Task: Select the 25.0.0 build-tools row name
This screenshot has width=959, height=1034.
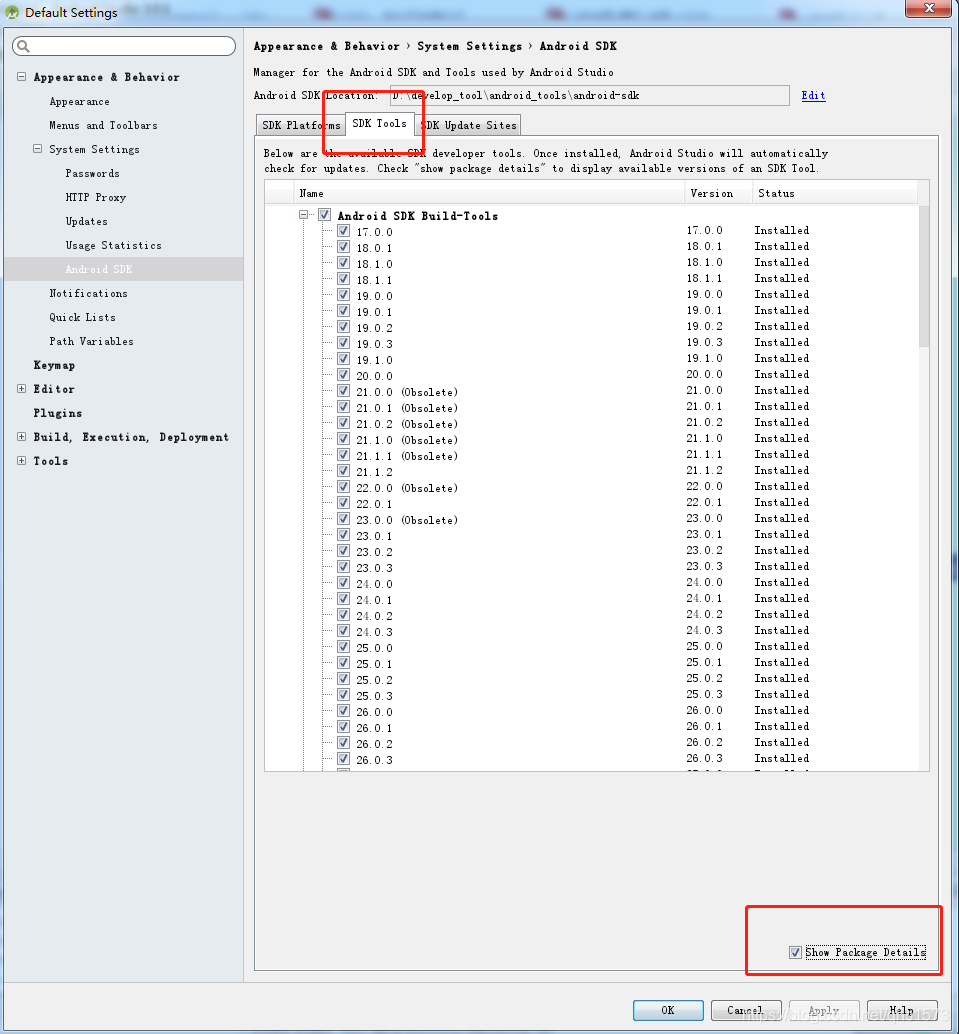Action: [375, 648]
